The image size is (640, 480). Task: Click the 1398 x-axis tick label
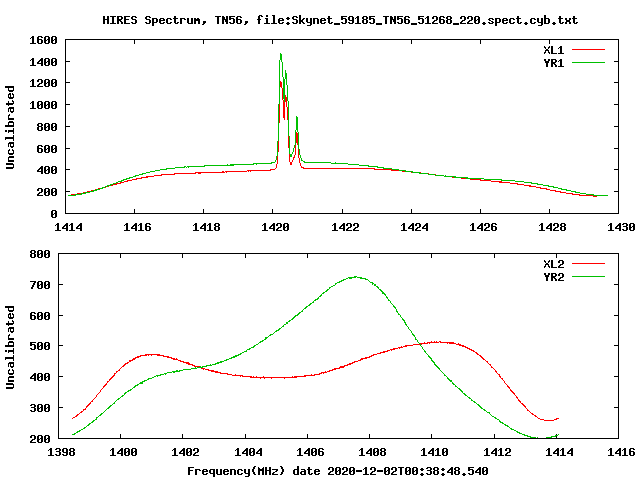[x=61, y=452]
